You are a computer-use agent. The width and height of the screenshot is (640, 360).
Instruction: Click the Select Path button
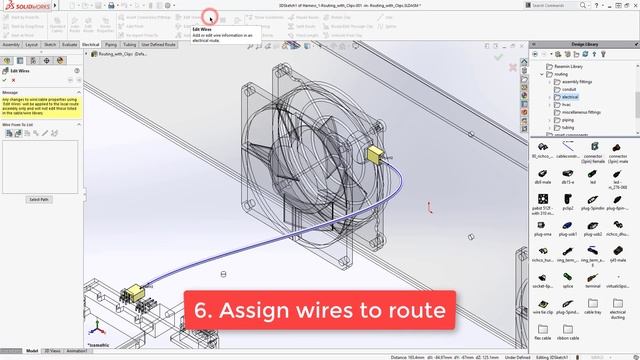[x=39, y=200]
